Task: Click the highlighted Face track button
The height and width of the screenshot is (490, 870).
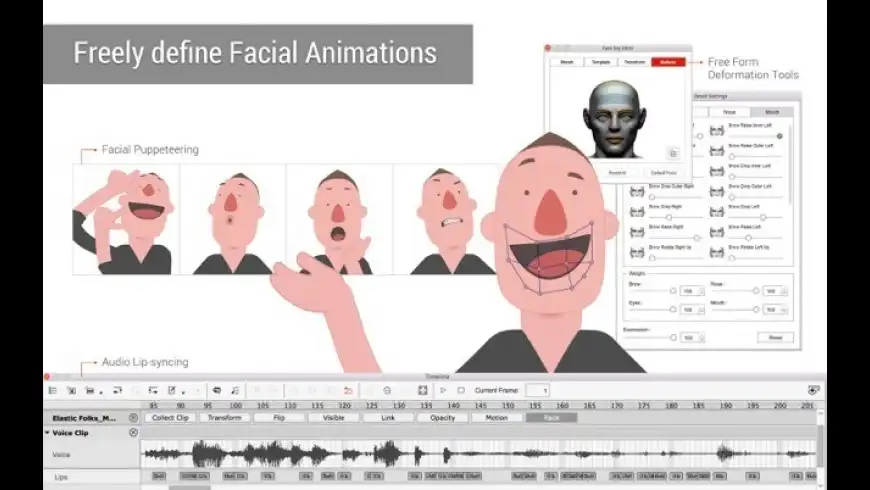Action: point(551,418)
